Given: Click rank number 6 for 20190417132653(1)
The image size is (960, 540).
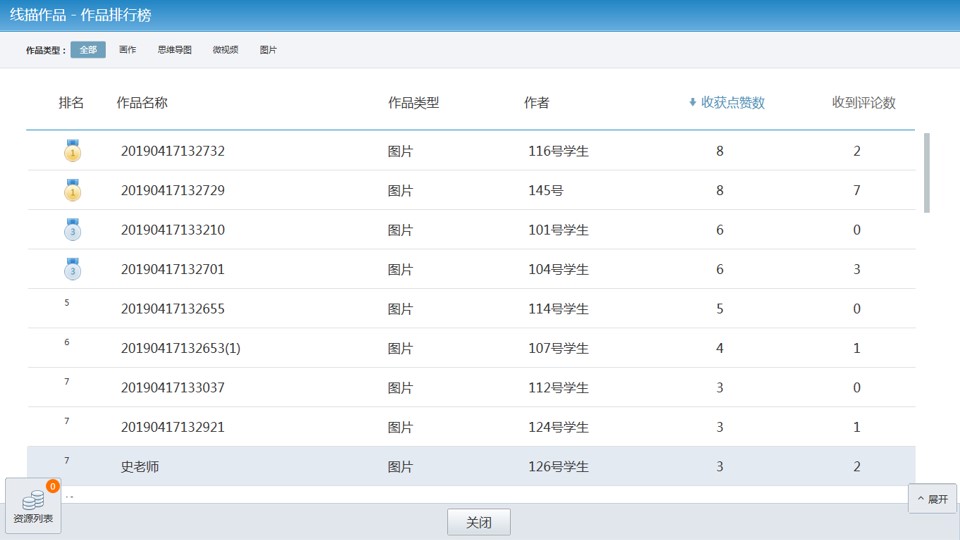Looking at the screenshot, I should click(x=67, y=342).
